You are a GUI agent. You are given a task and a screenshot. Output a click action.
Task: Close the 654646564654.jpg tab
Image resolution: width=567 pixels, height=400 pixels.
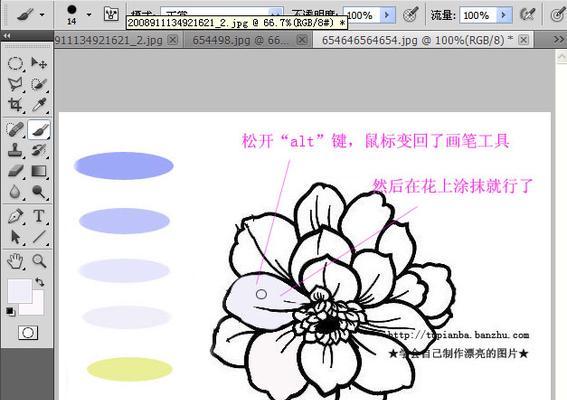click(x=523, y=39)
